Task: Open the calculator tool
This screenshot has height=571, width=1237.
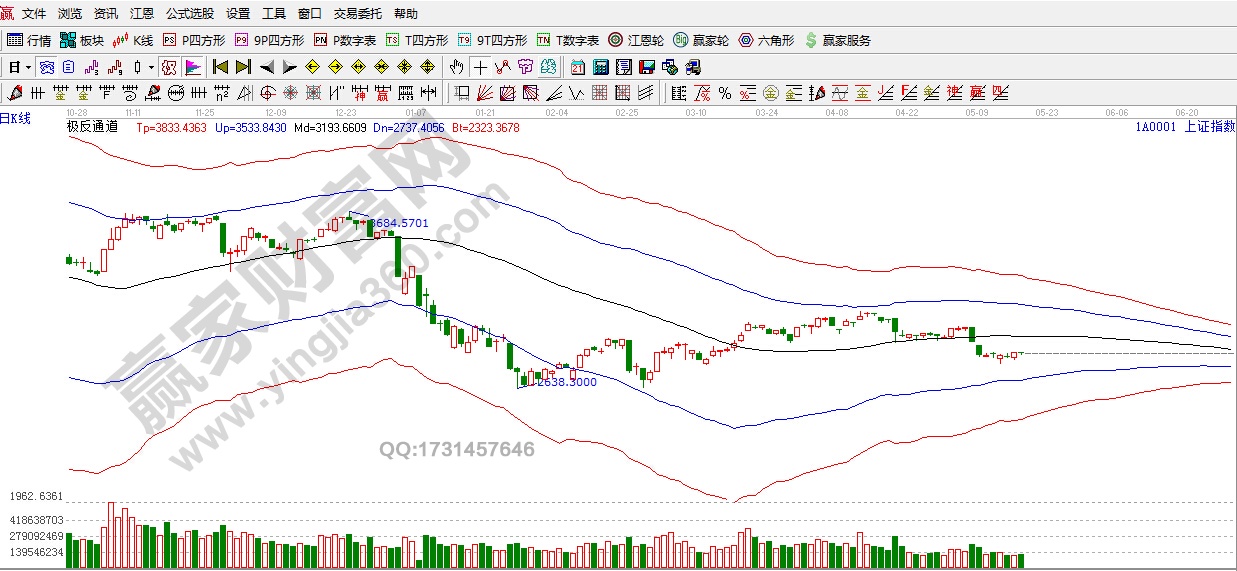Action: point(600,67)
